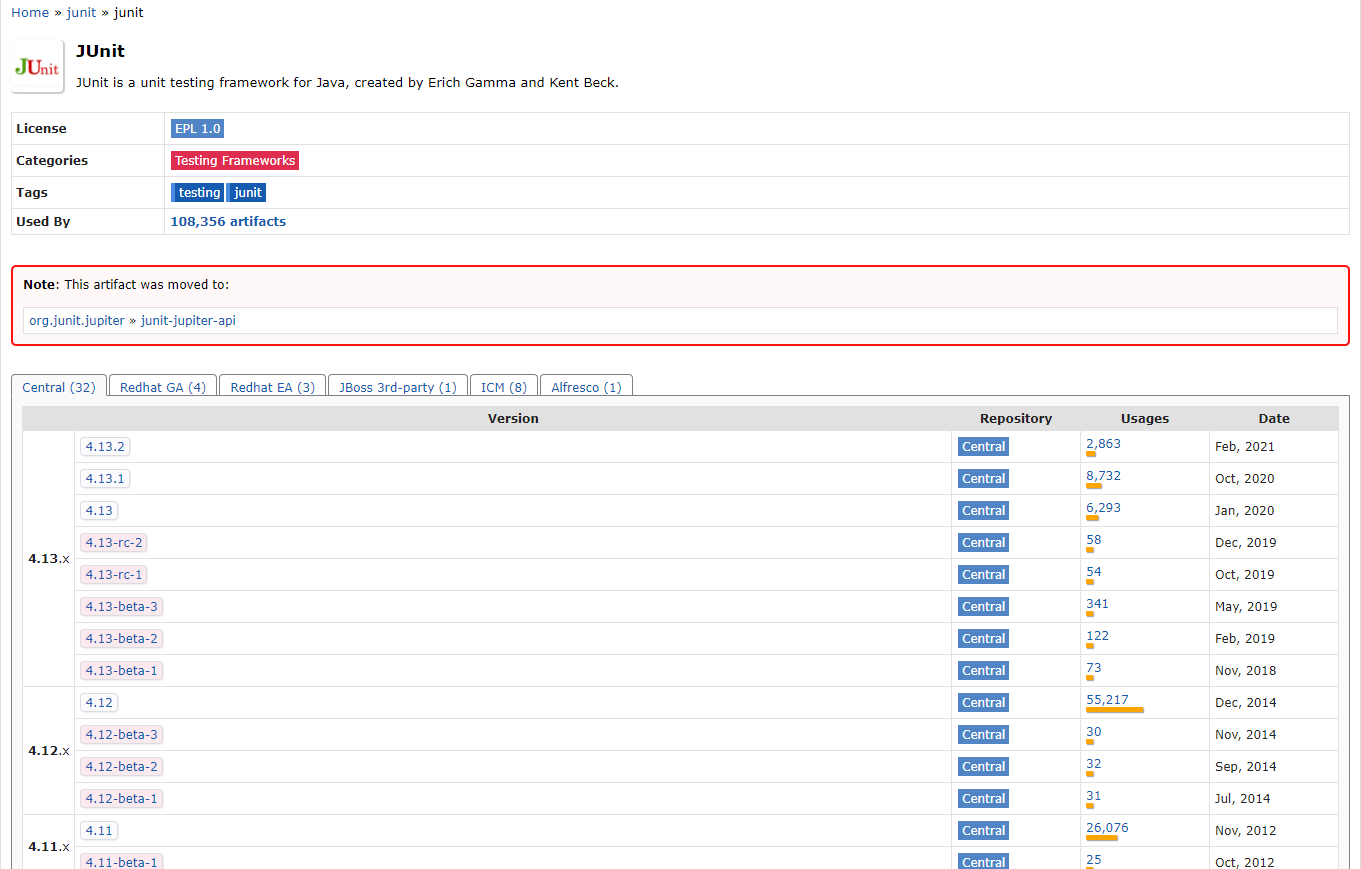Viewport: 1361px width, 869px height.
Task: Click Central badge in 4.11 row
Action: coord(983,831)
